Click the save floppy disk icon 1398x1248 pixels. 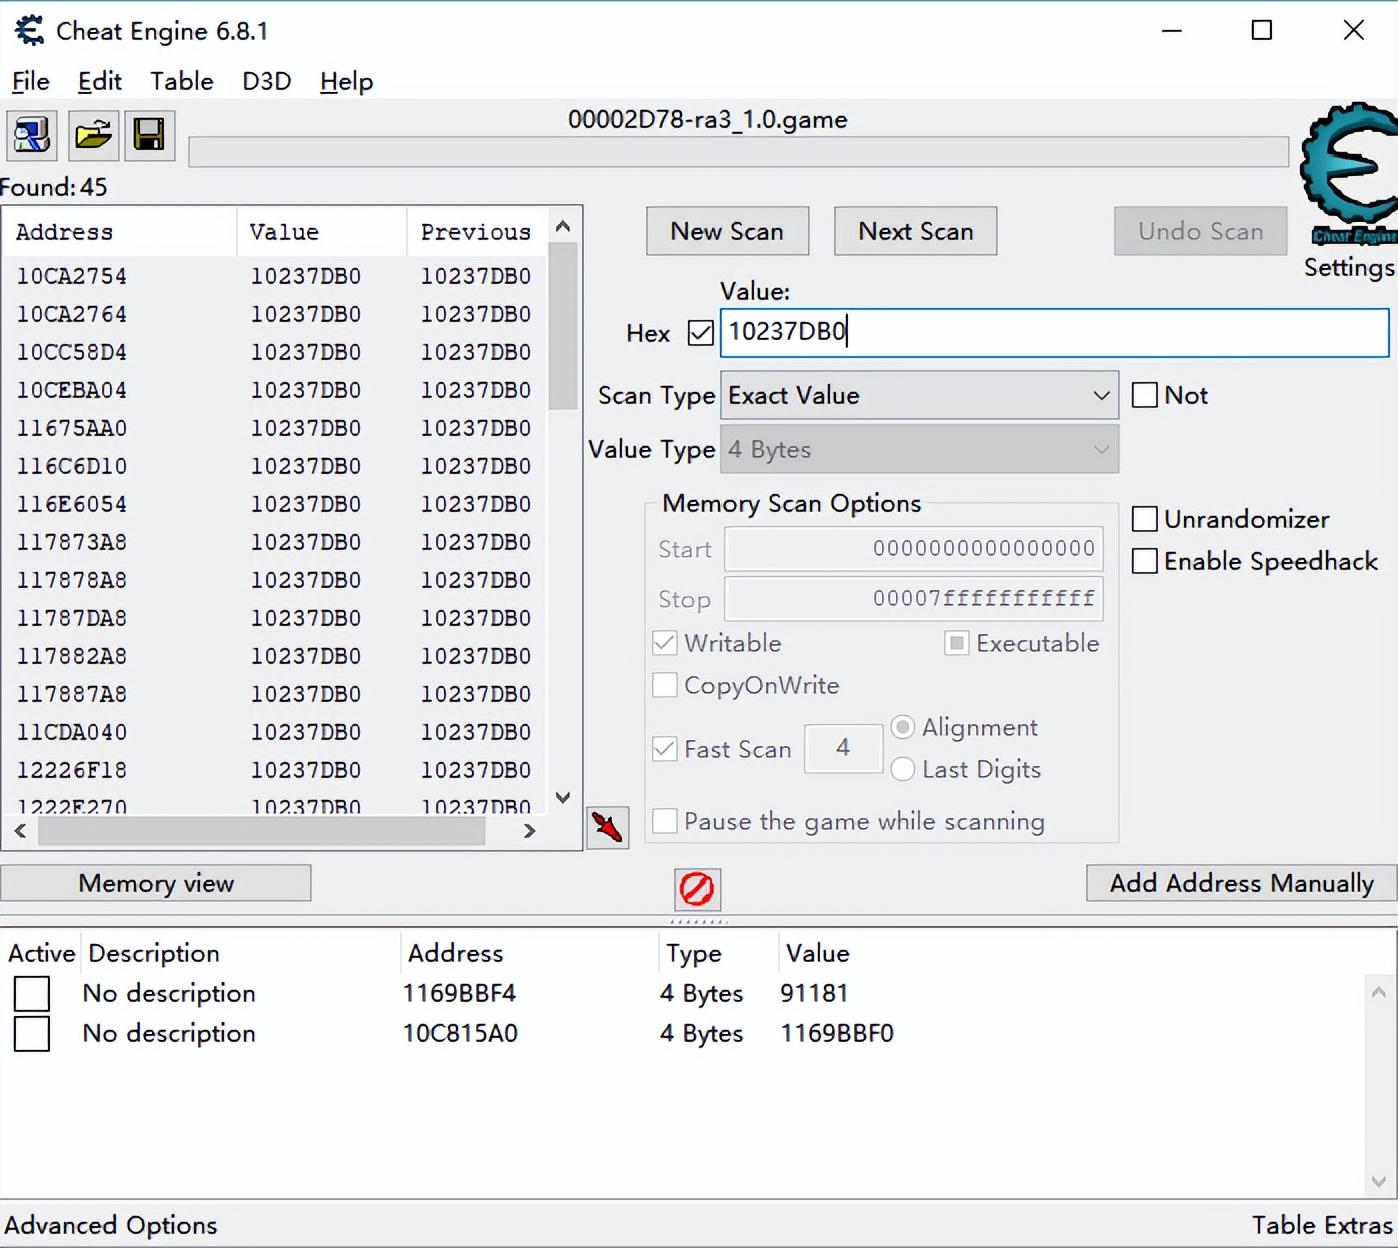click(x=150, y=135)
